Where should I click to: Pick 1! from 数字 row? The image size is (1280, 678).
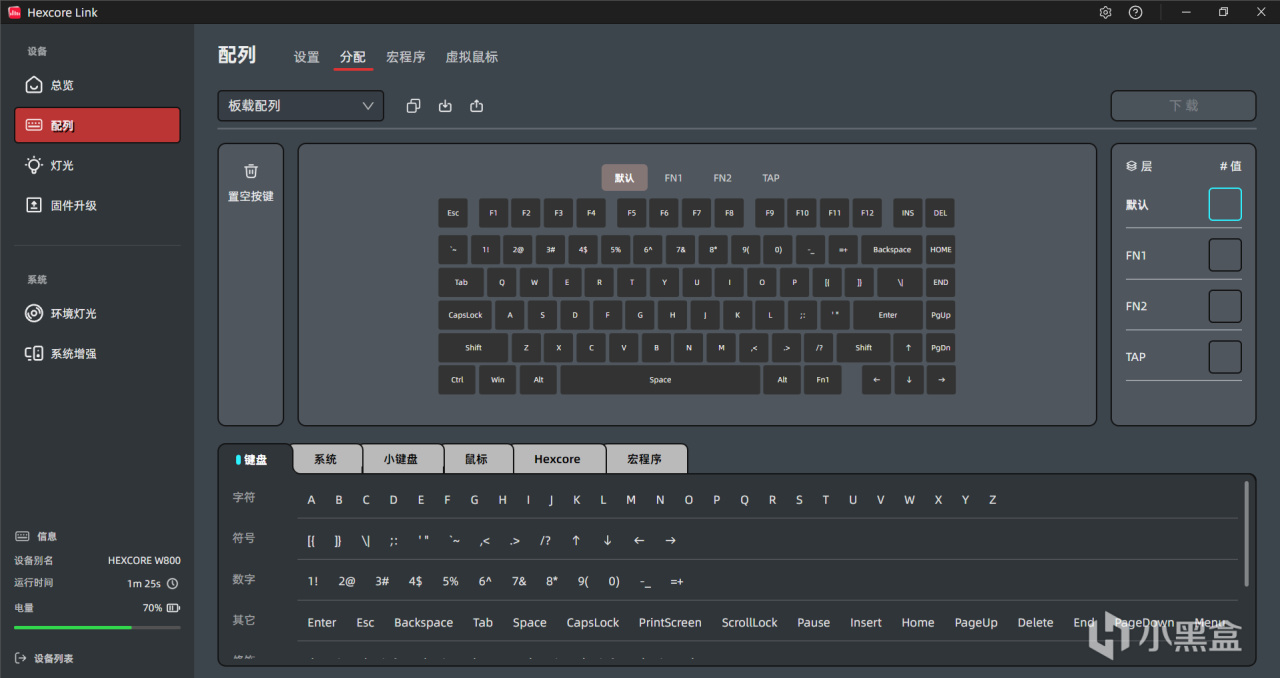[313, 581]
